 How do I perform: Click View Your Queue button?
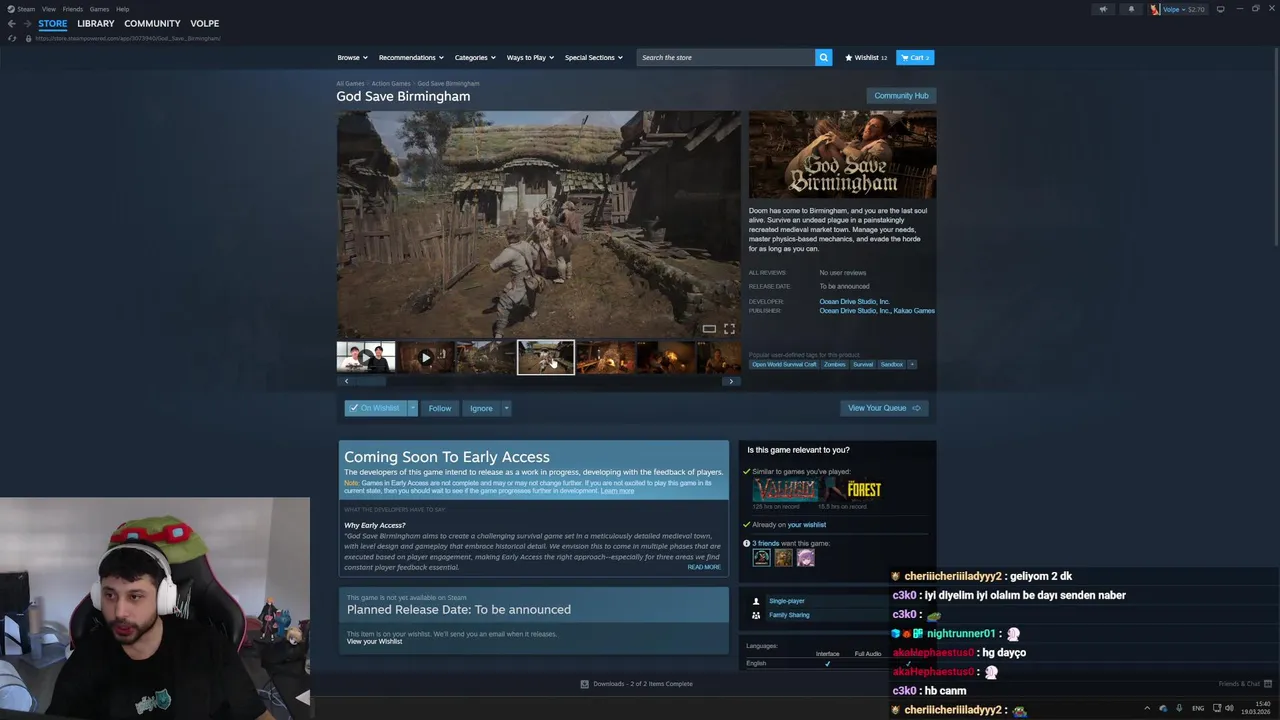(884, 408)
